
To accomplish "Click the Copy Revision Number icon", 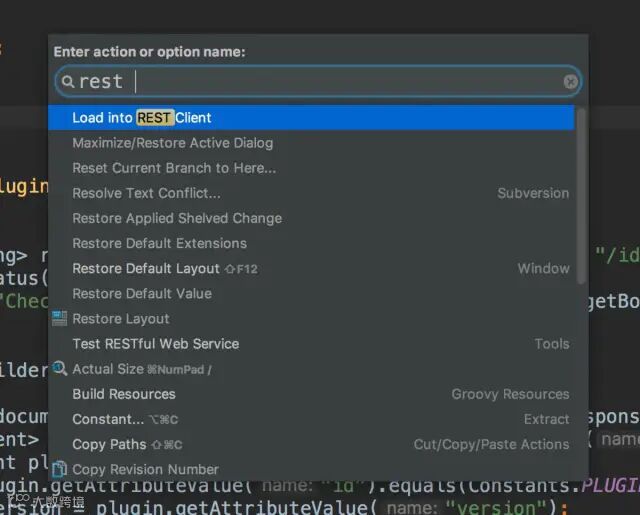I will point(60,469).
